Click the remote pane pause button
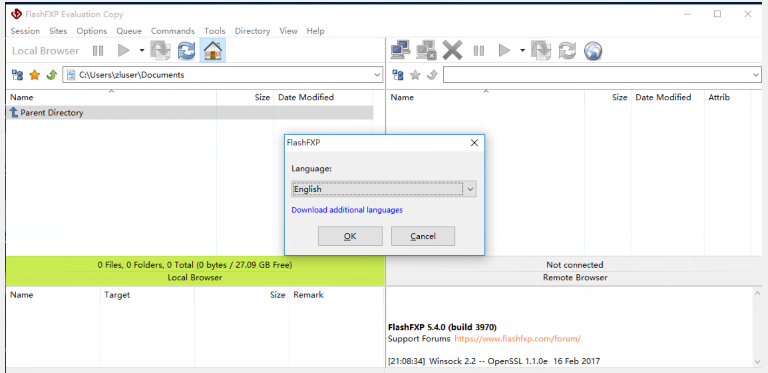This screenshot has width=768, height=373. point(479,50)
